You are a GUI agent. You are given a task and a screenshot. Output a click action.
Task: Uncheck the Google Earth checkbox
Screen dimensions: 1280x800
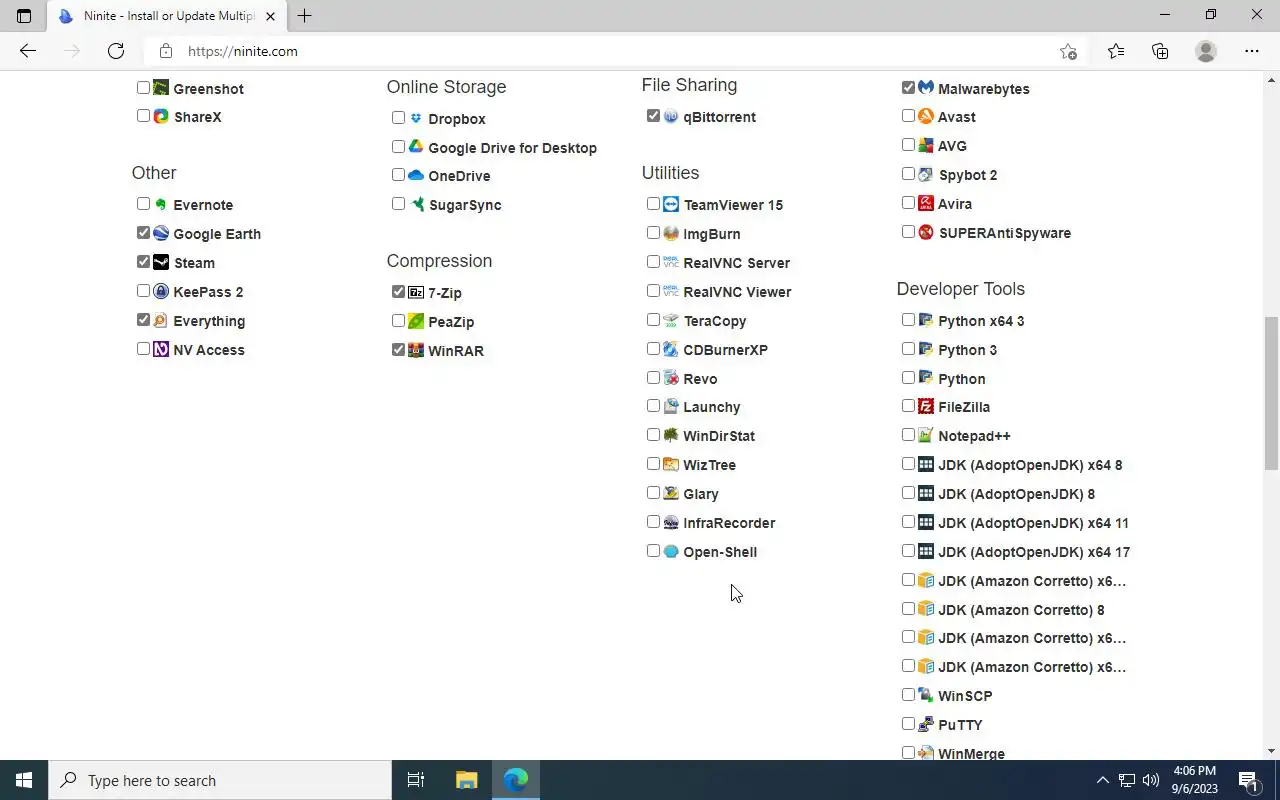pos(143,232)
